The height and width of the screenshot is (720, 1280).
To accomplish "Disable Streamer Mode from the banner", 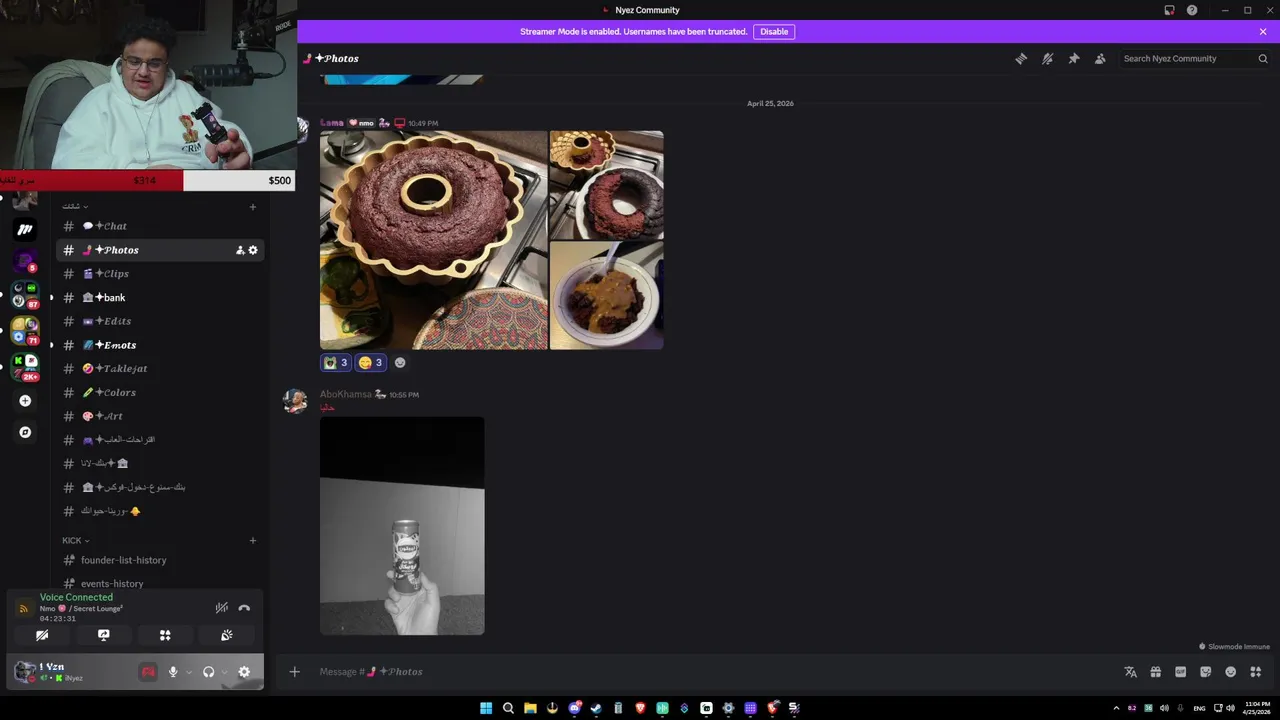I will [774, 32].
